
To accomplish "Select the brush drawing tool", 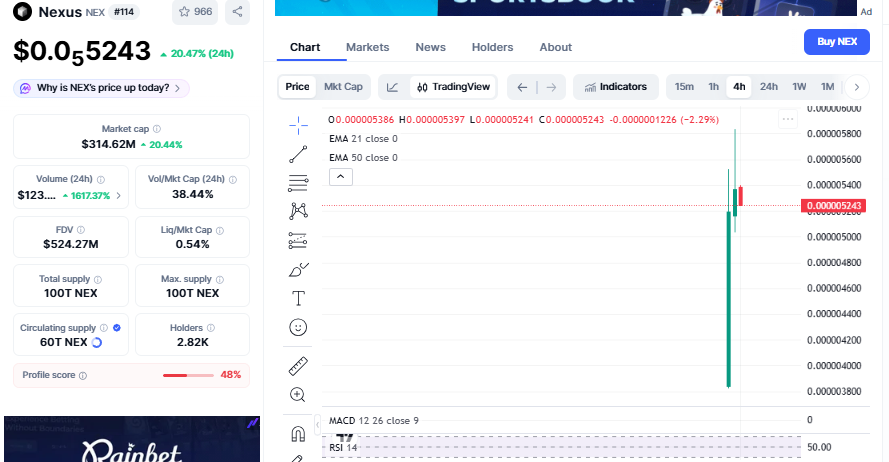I will [x=298, y=270].
